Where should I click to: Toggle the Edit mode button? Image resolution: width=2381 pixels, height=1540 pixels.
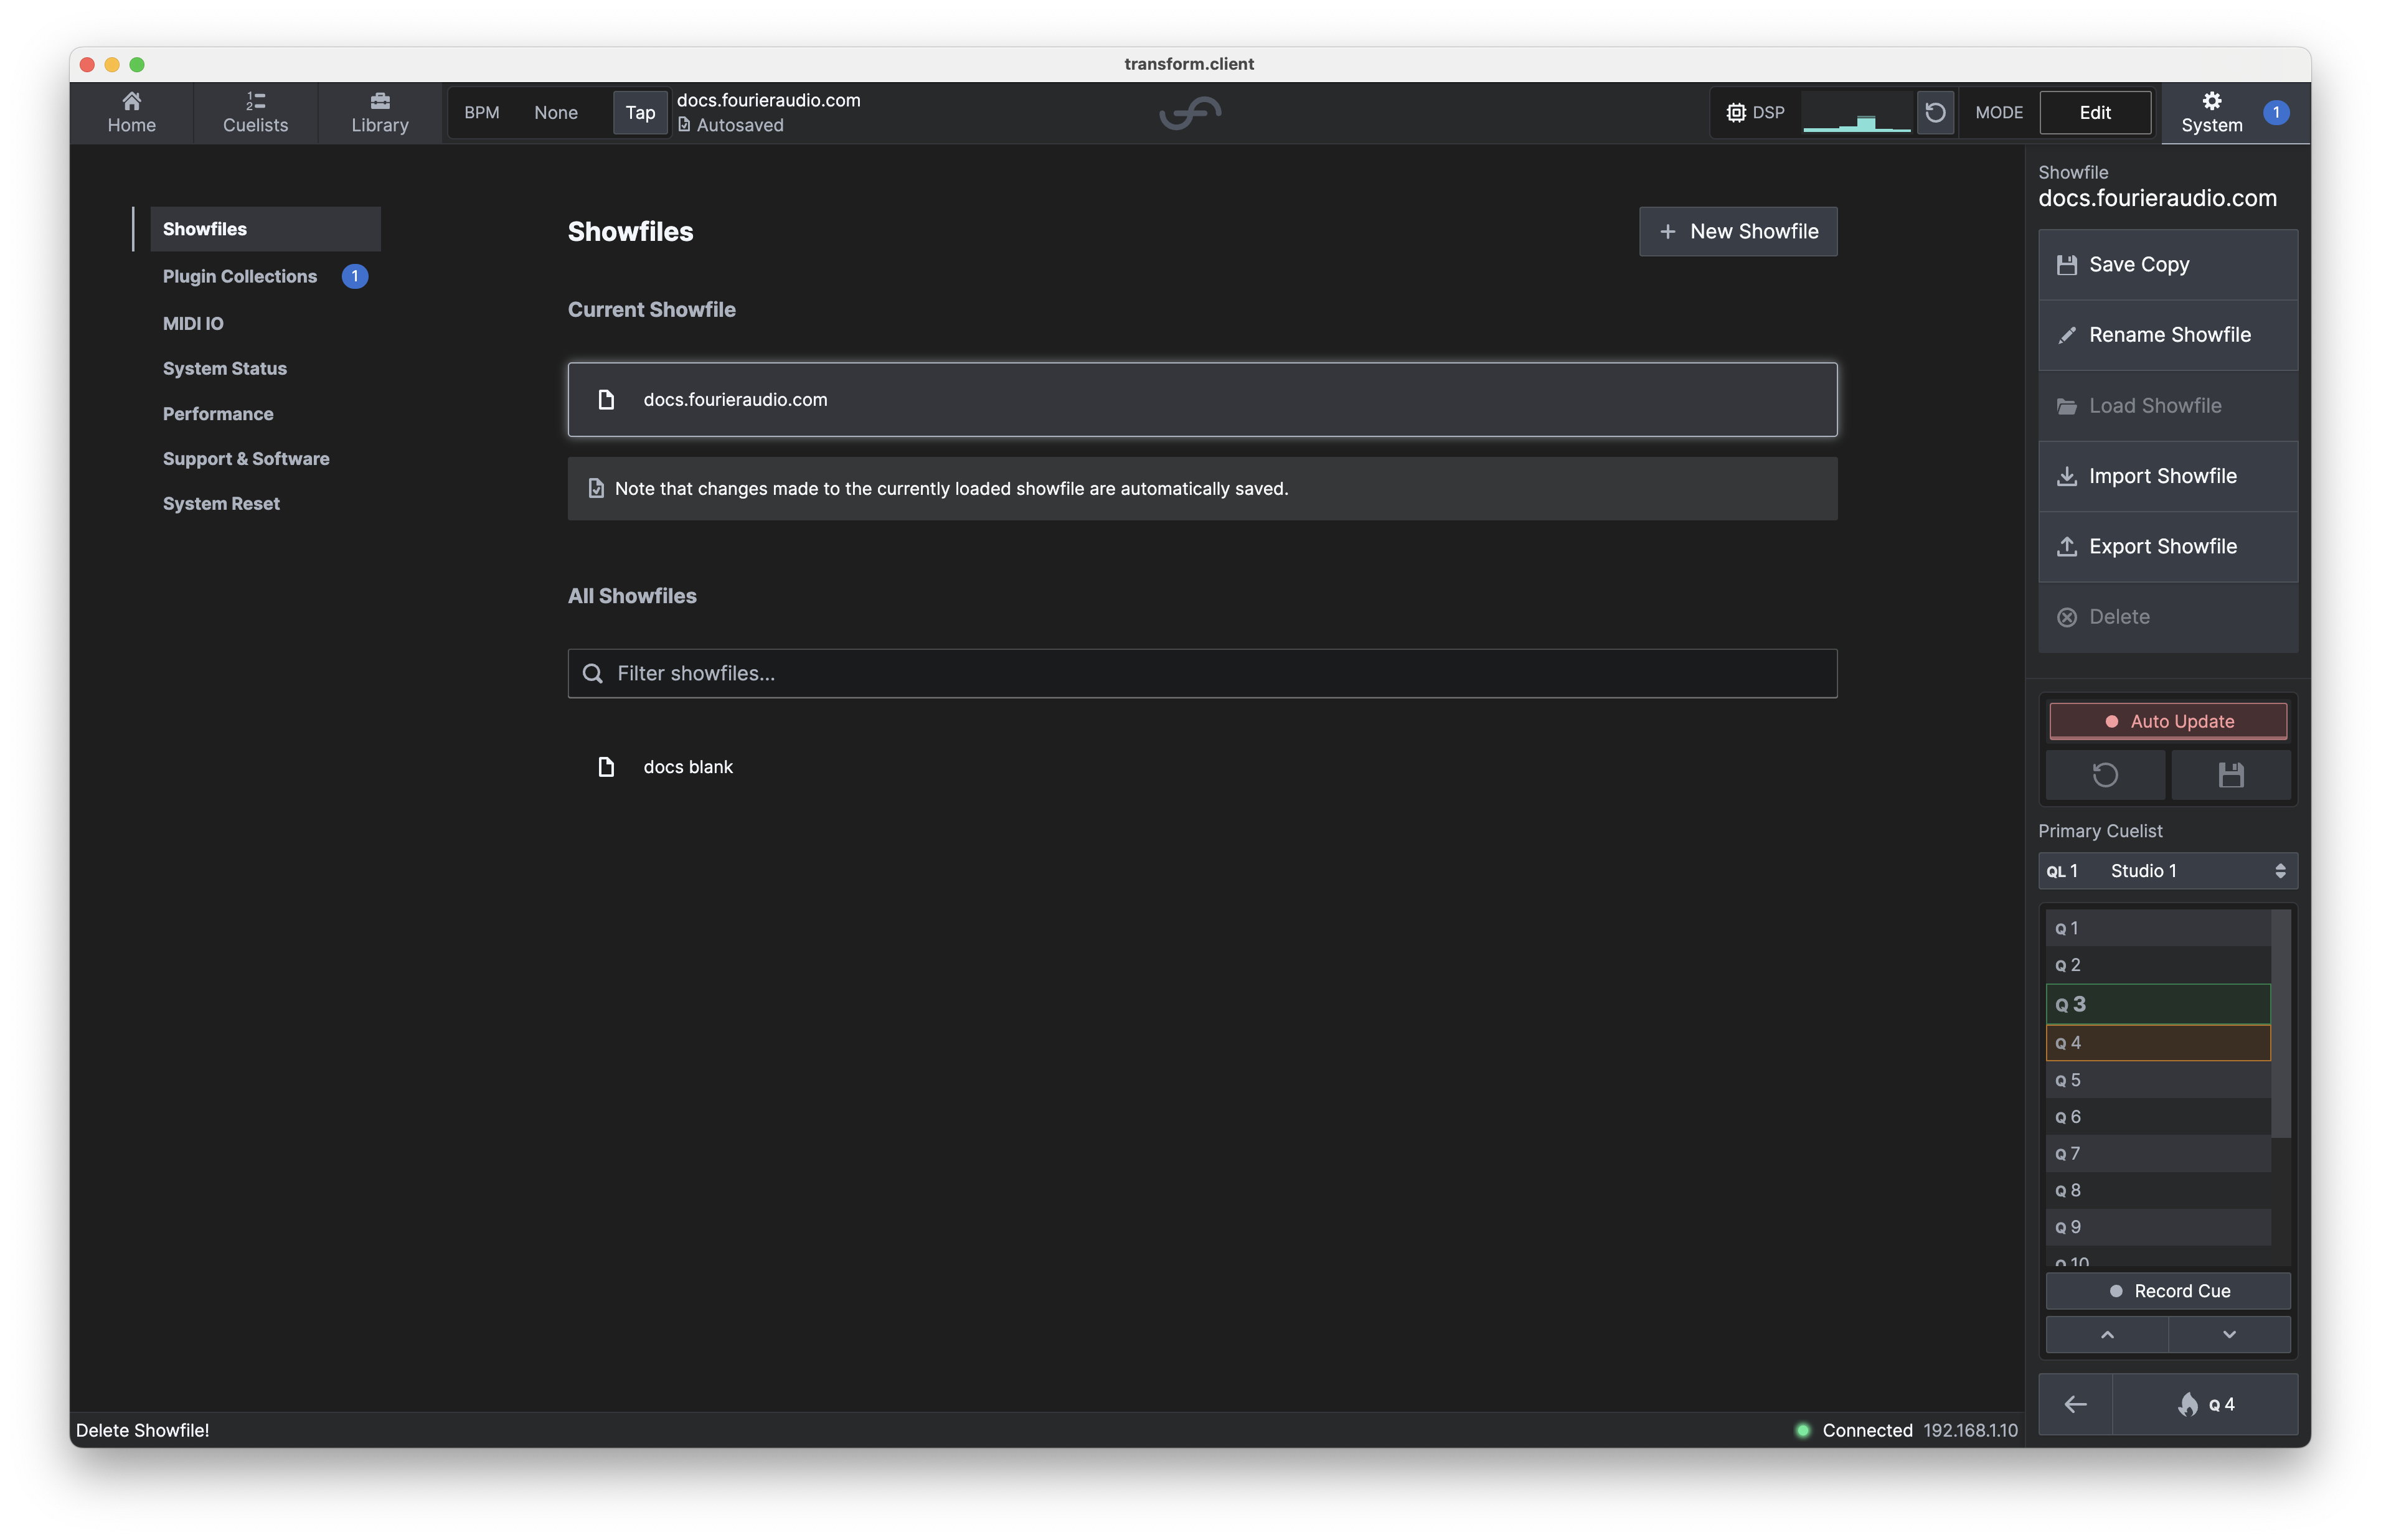tap(2094, 112)
